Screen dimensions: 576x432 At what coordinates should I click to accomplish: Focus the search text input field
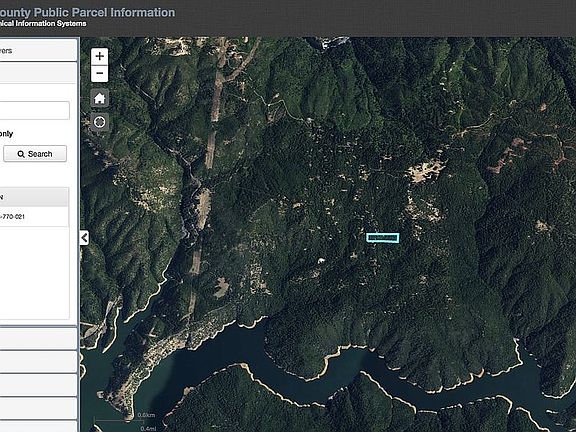[34, 110]
